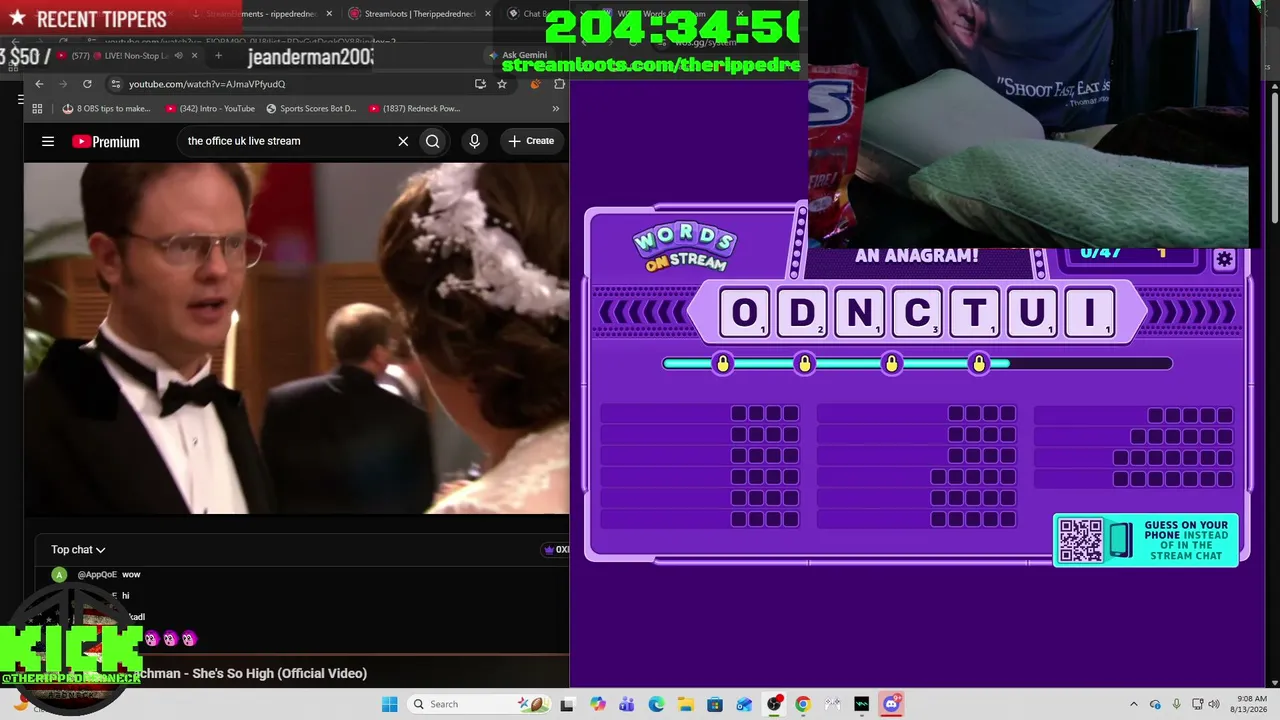This screenshot has height=720, width=1280.
Task: Open the '8 OBS tips to make...' bookmark
Action: 107,109
